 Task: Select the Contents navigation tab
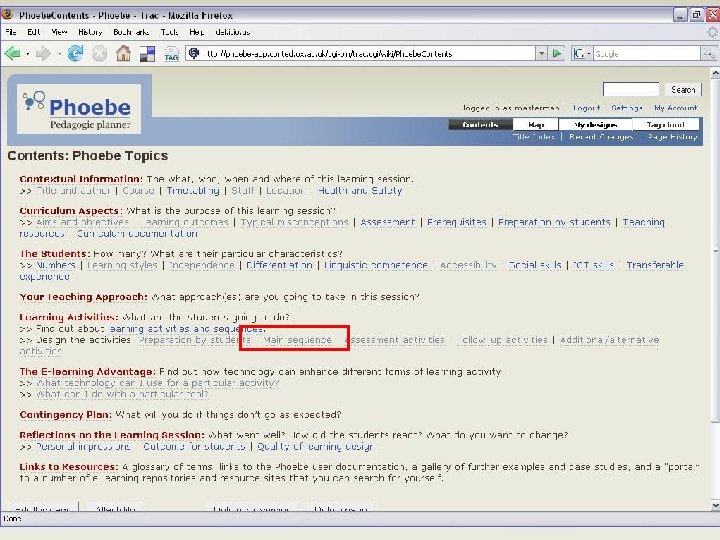[480, 124]
